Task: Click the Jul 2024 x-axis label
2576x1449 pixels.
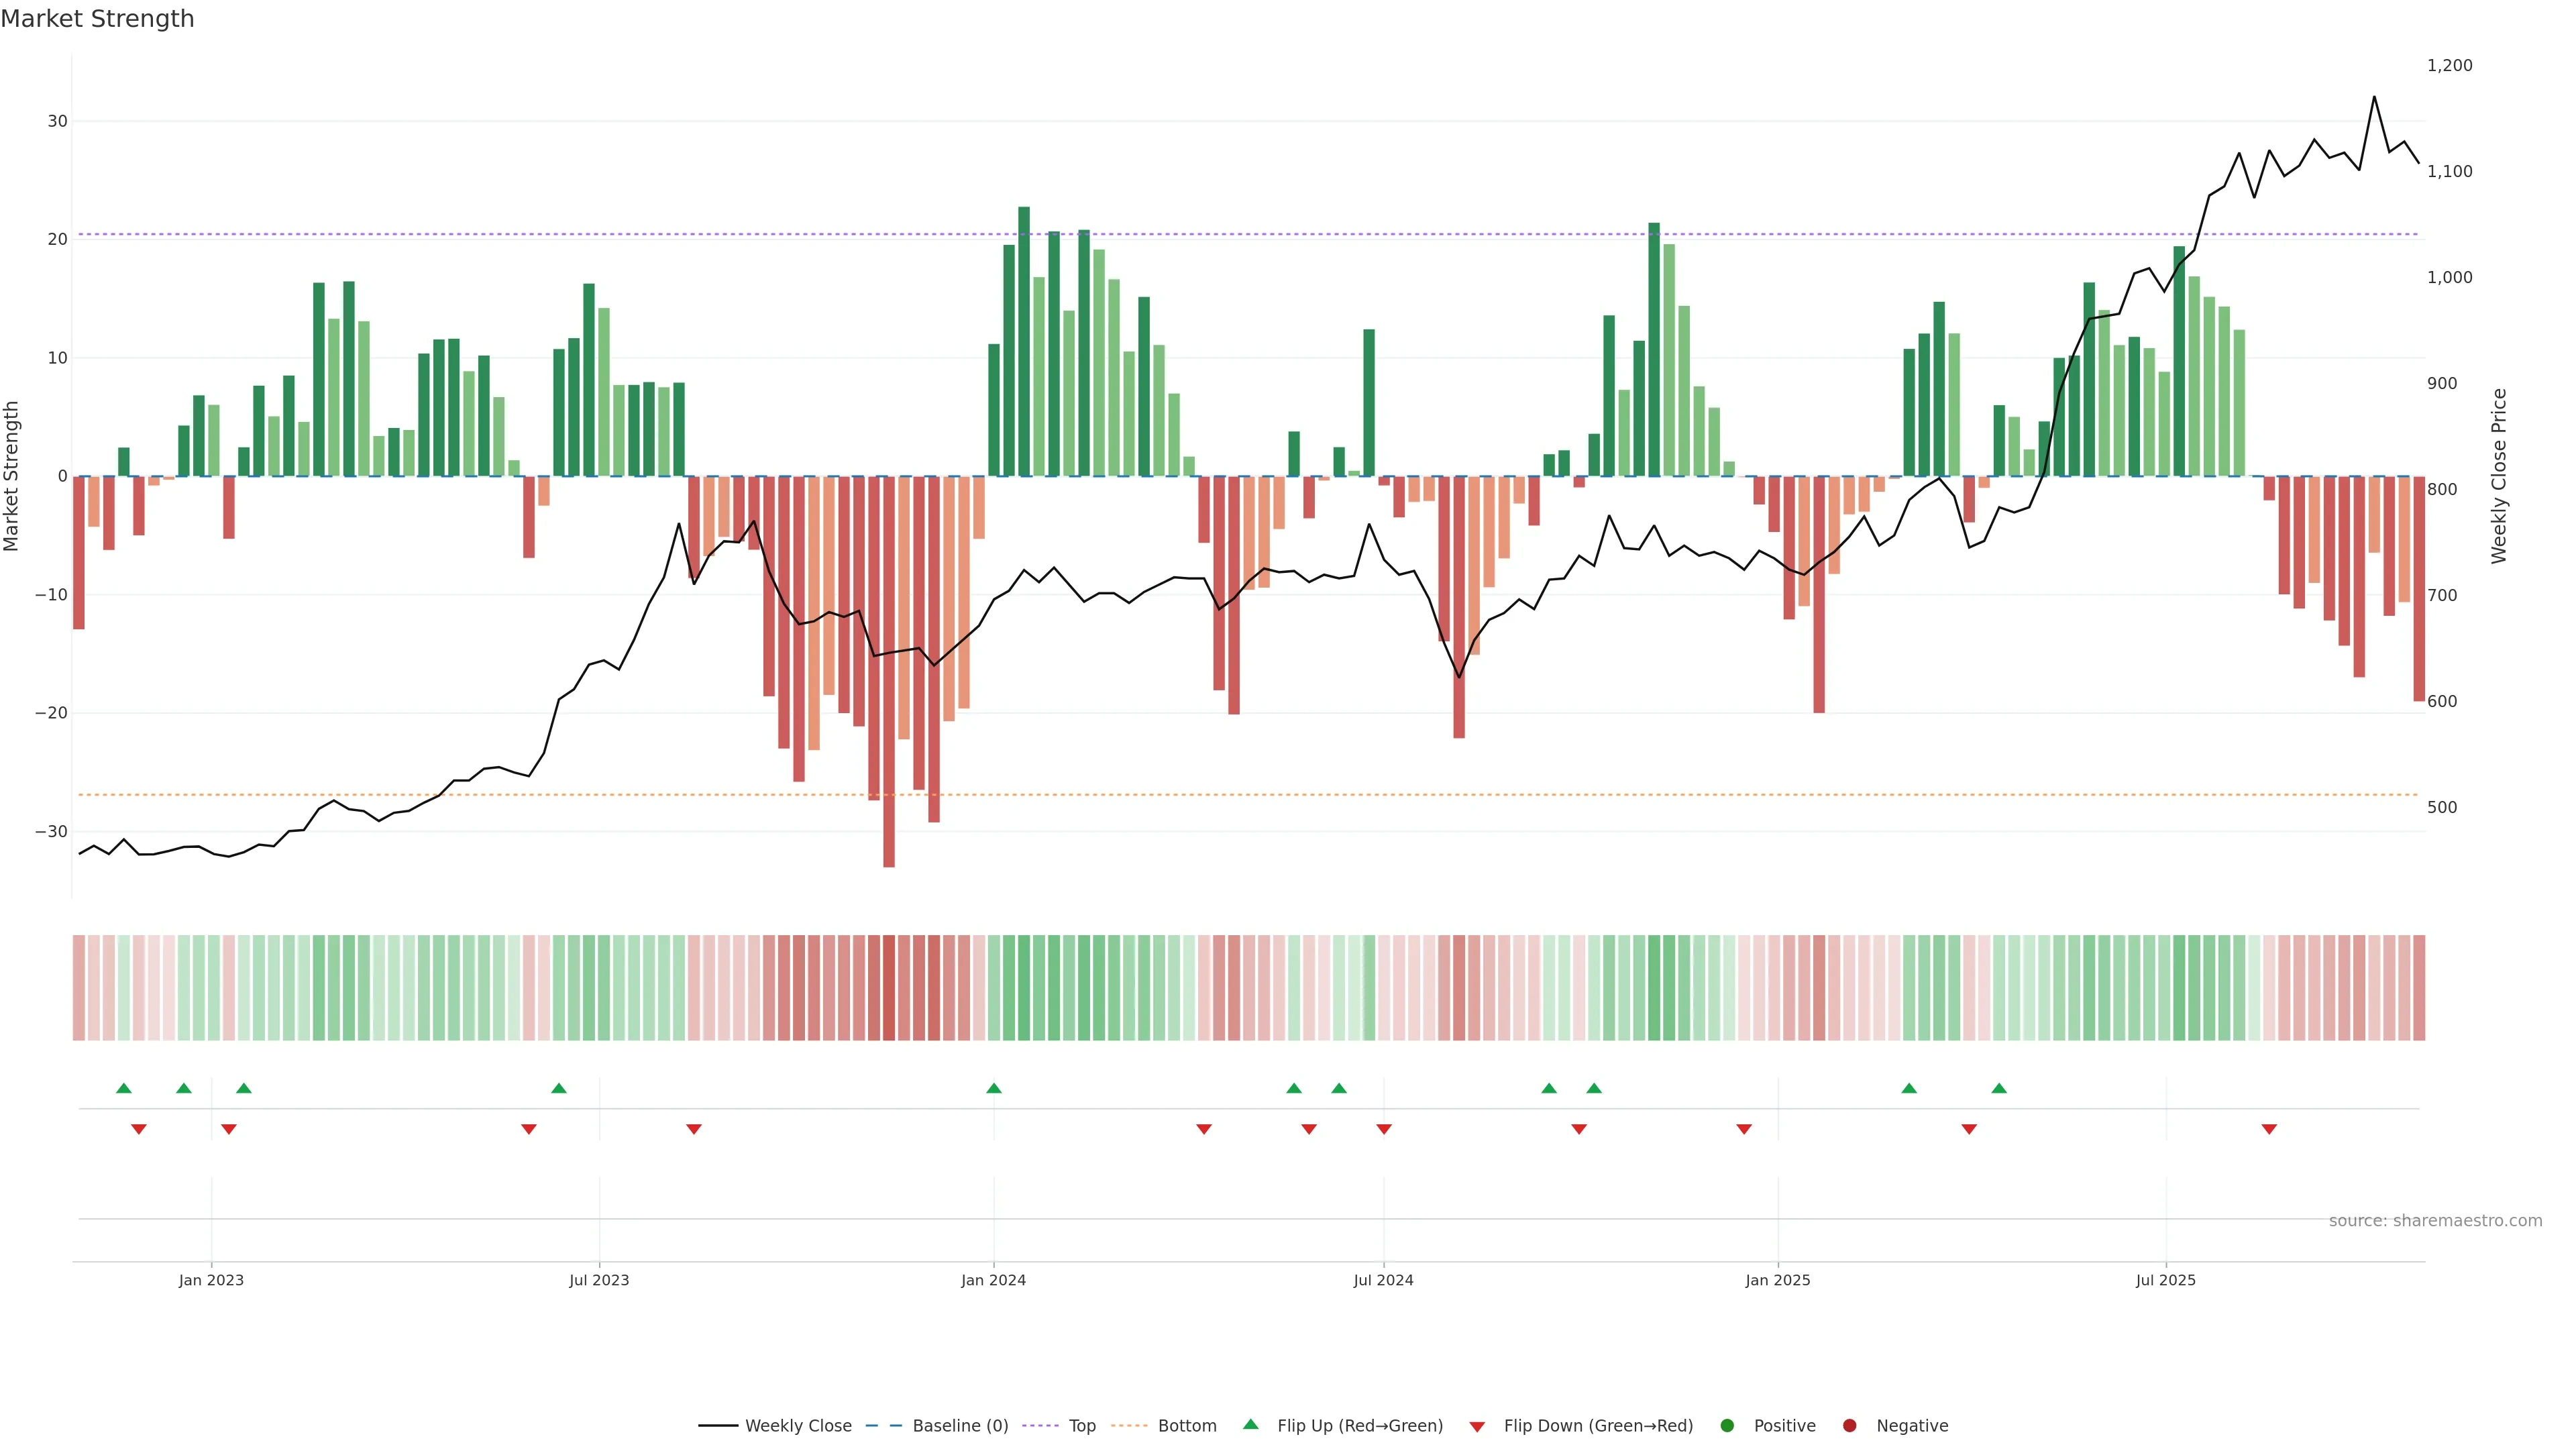Action: [1383, 1280]
